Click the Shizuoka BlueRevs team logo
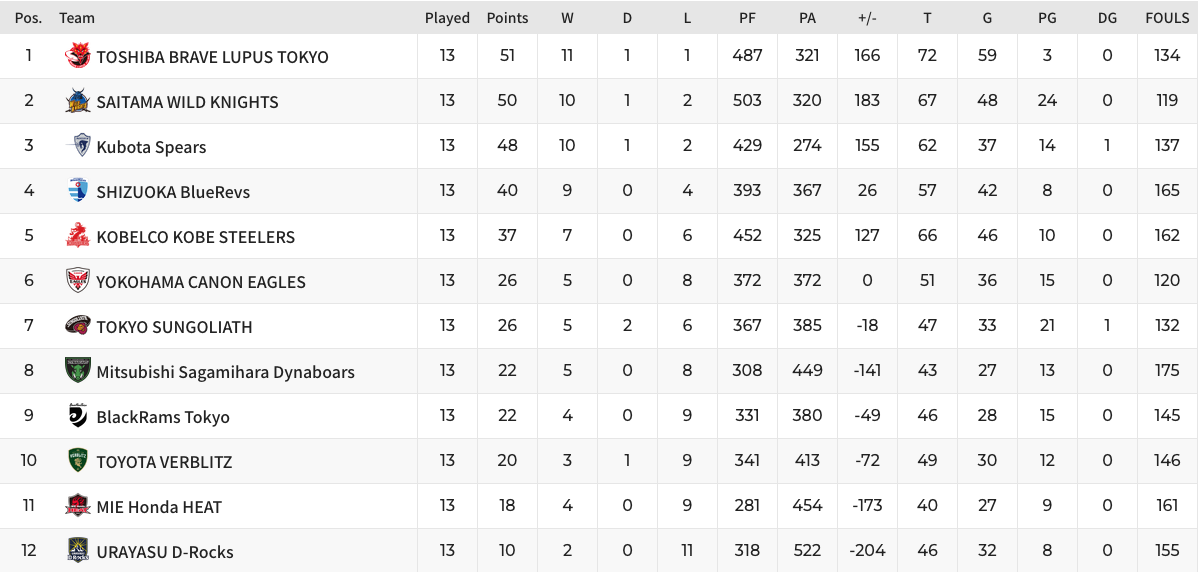Image resolution: width=1198 pixels, height=572 pixels. pos(78,190)
